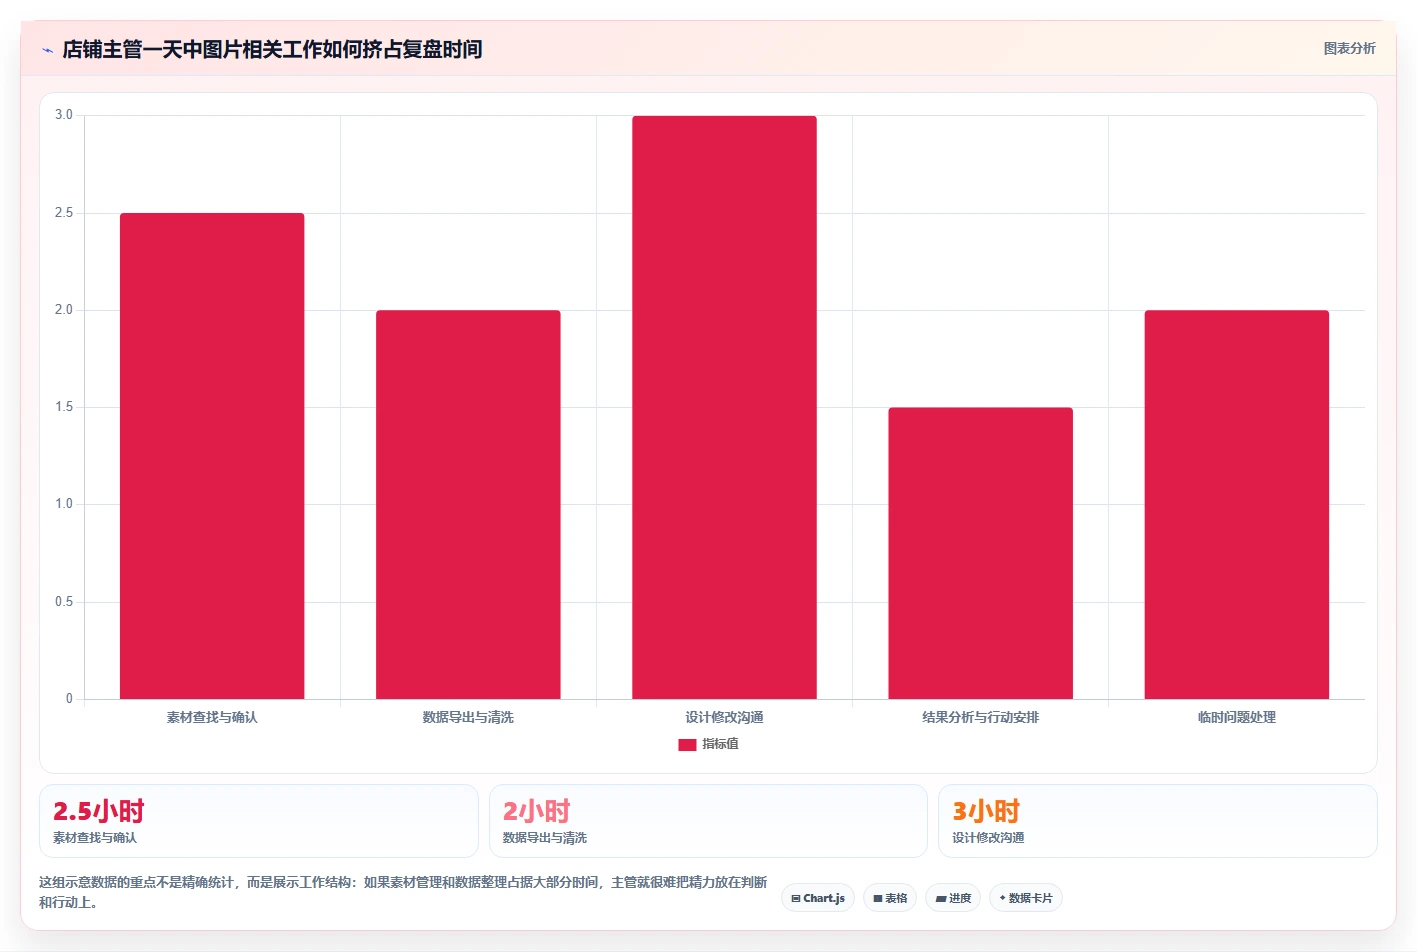Click x-axis label 临时问题处理
This screenshot has height=952, width=1417.
coord(1237,718)
